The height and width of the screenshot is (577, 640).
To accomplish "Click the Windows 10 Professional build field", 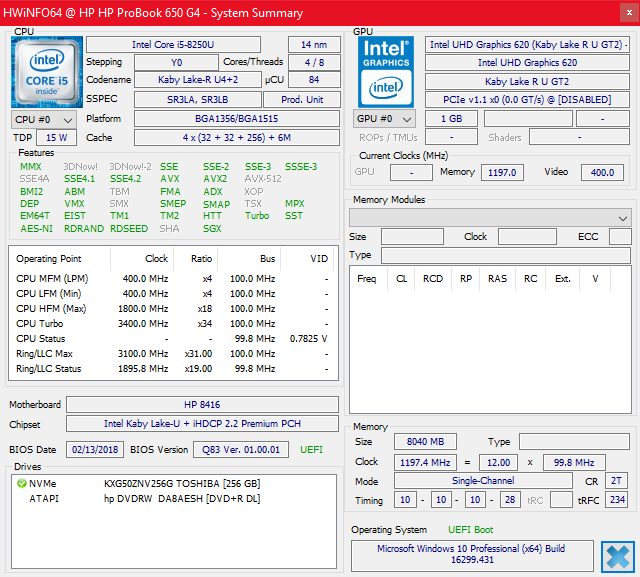I will [x=472, y=554].
